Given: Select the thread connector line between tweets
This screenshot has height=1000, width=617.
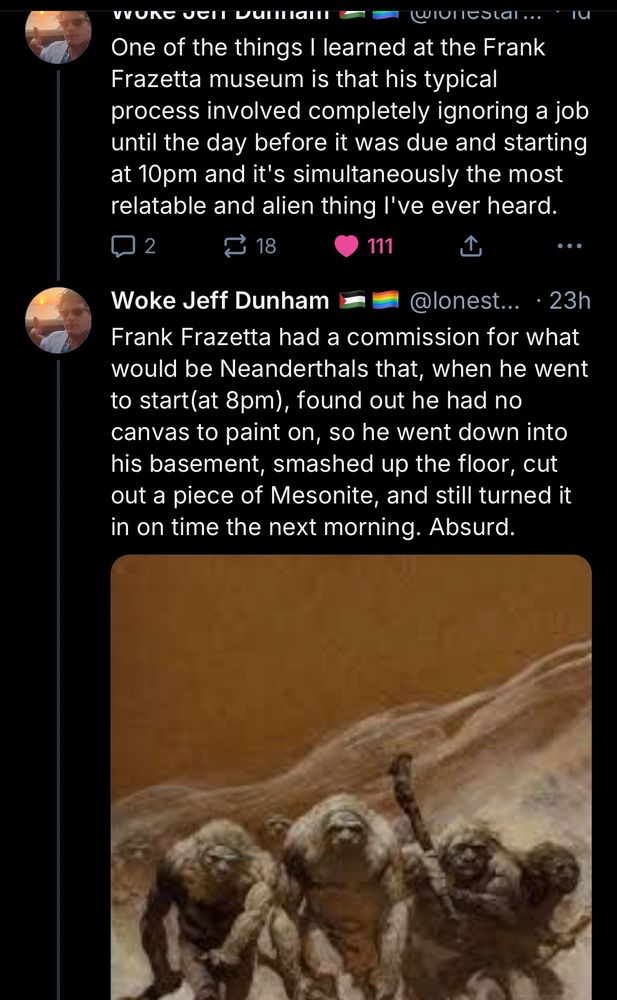Looking at the screenshot, I should point(58,175).
